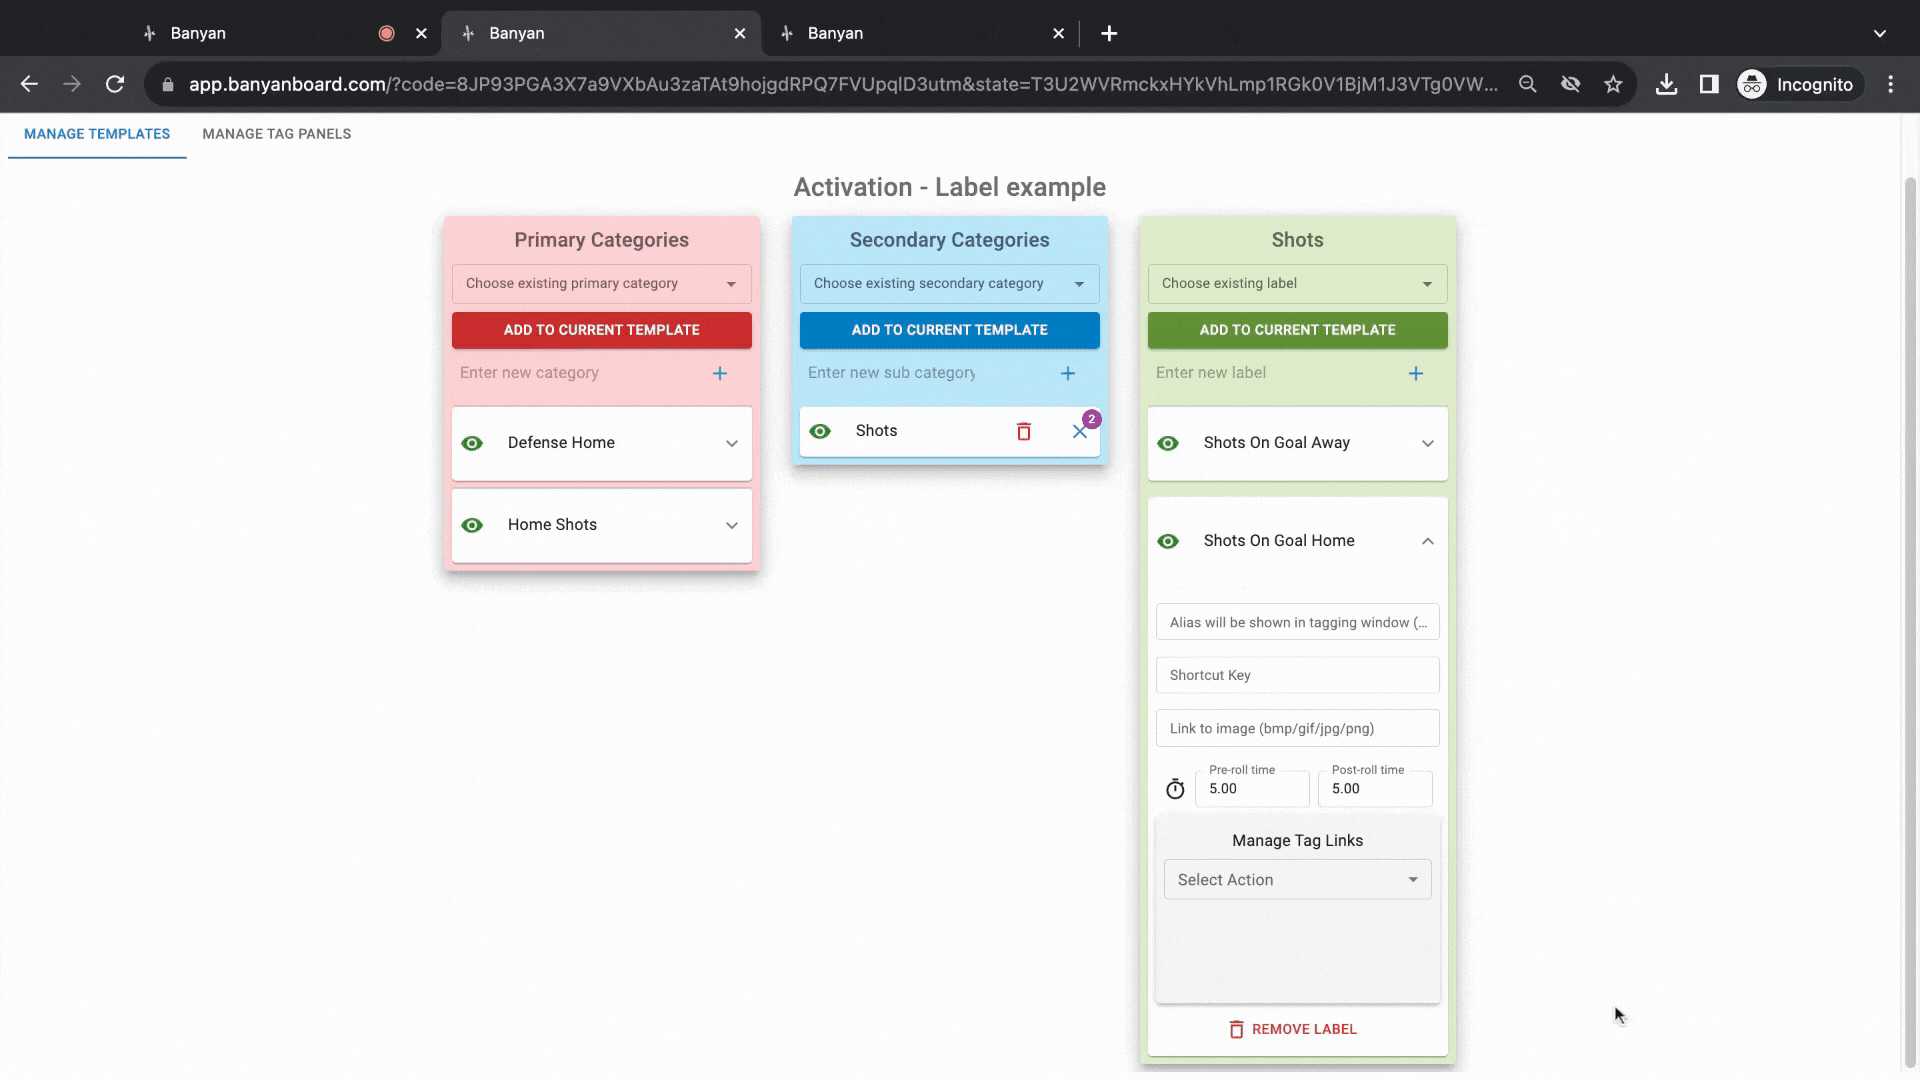The image size is (1920, 1080).
Task: Expand the Home Shots category
Action: (732, 525)
